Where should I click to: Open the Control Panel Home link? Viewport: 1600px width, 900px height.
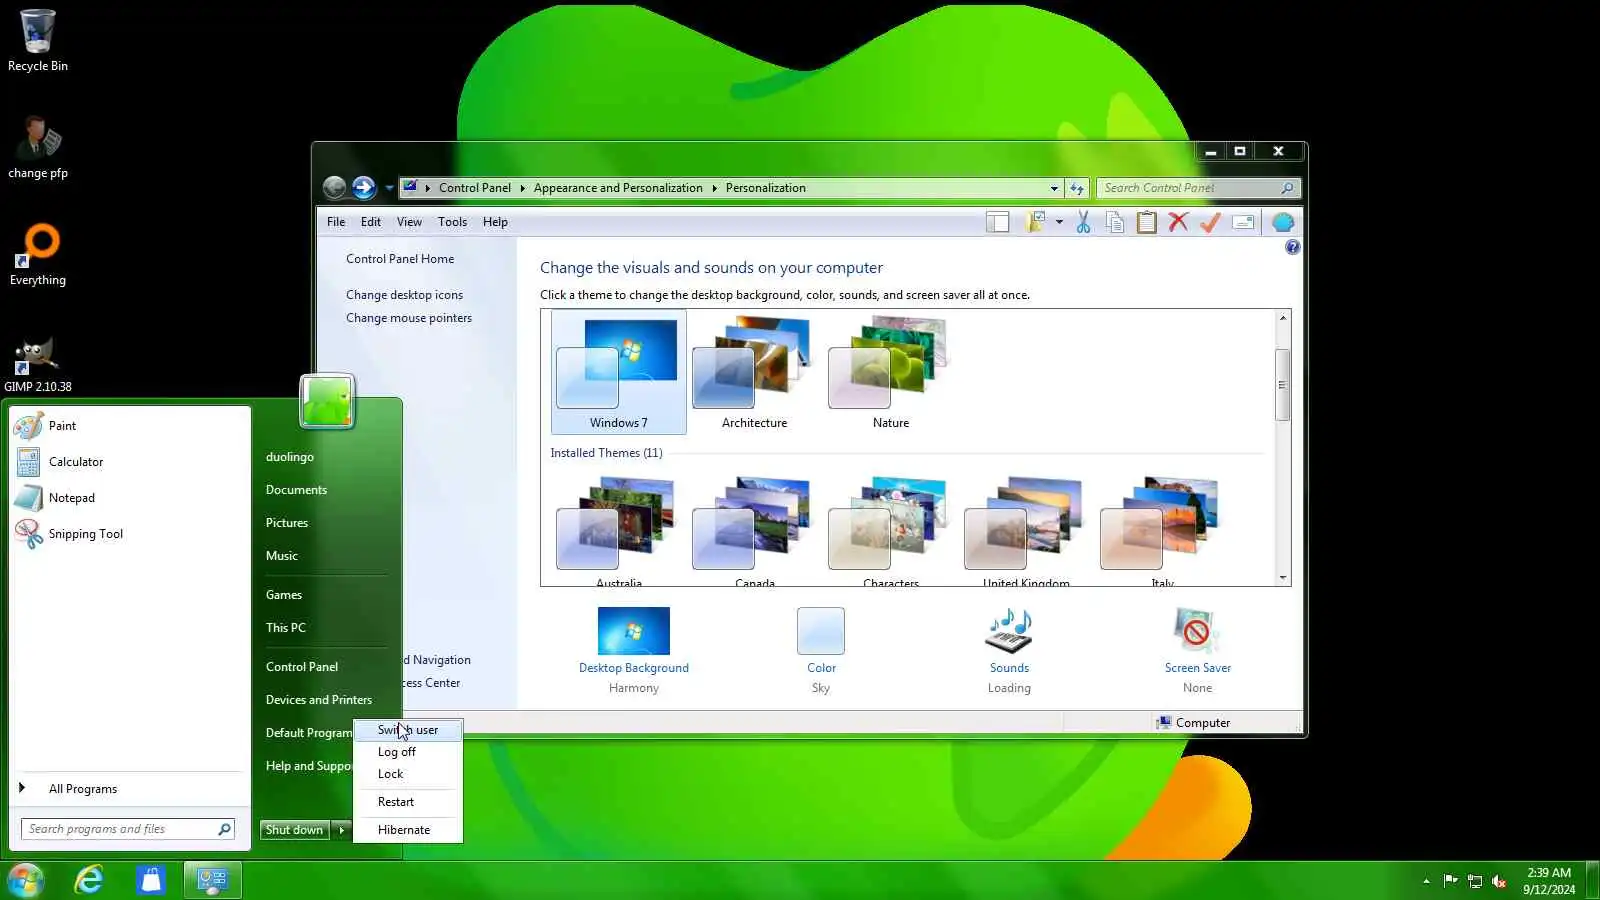(x=400, y=259)
